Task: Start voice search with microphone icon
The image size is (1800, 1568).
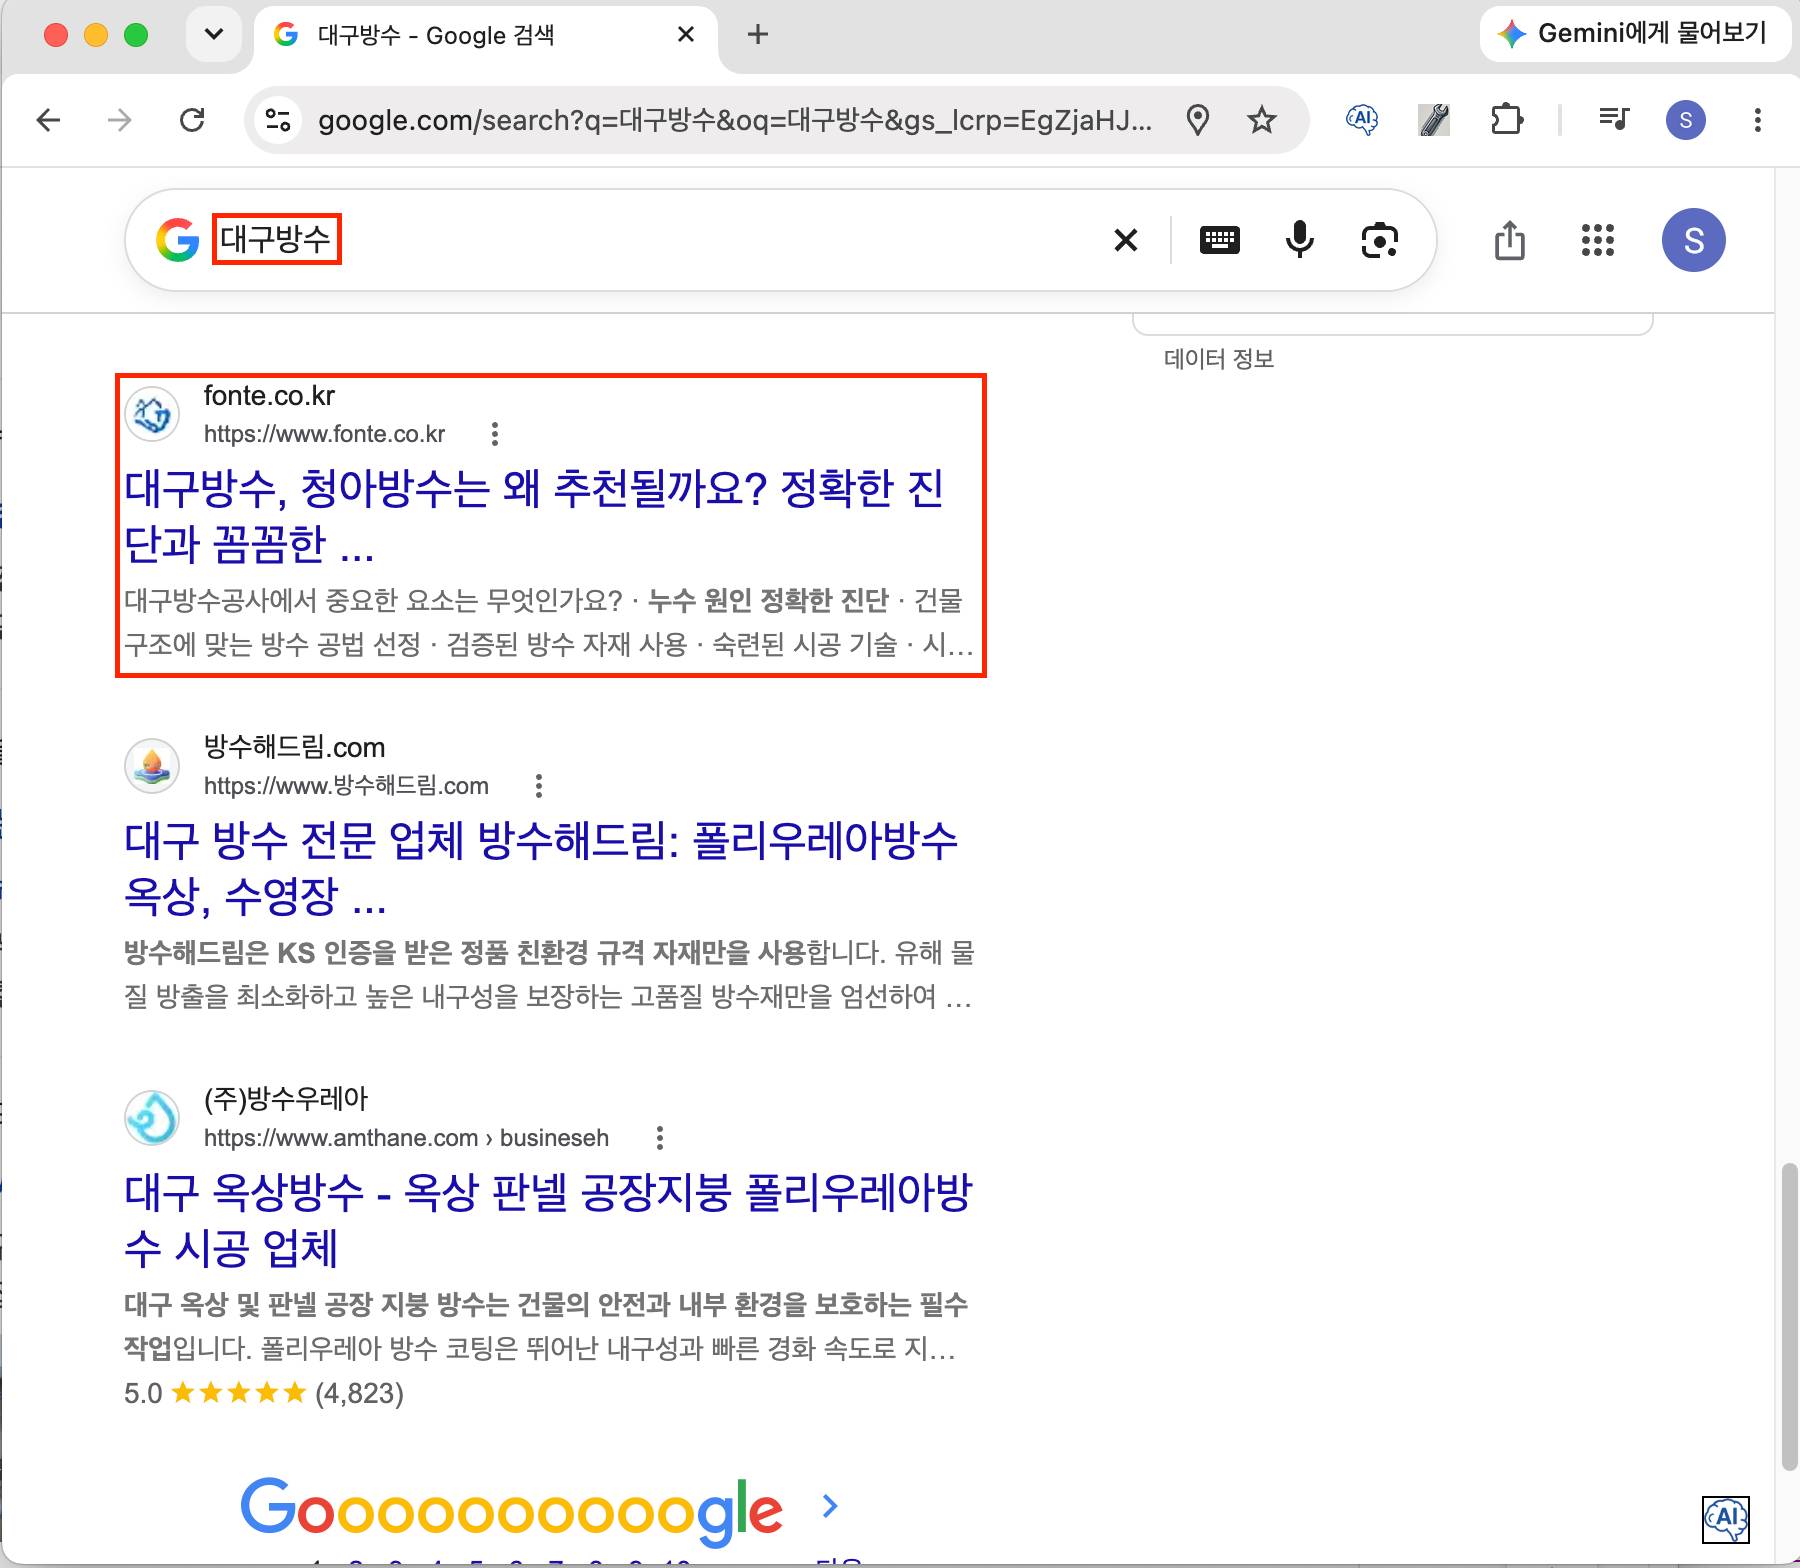Action: coord(1300,240)
